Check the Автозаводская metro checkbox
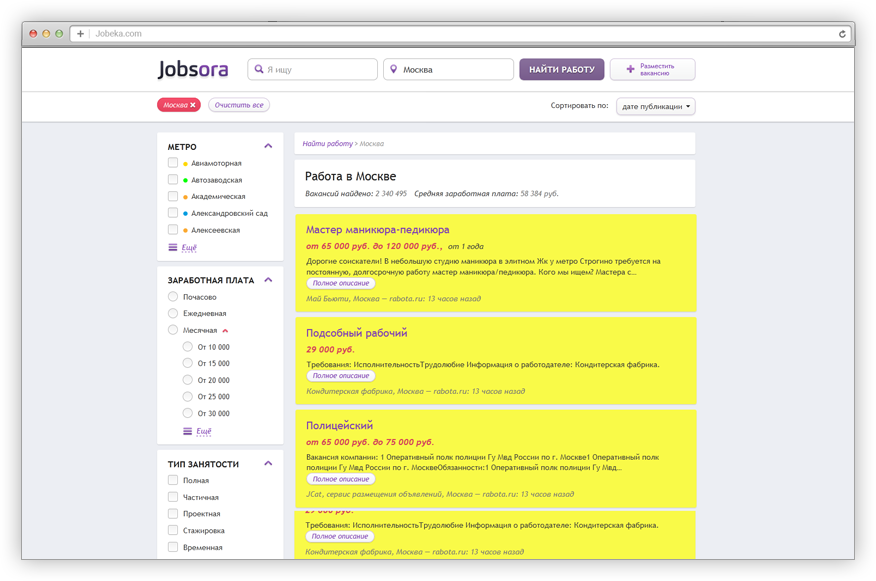 tap(173, 179)
